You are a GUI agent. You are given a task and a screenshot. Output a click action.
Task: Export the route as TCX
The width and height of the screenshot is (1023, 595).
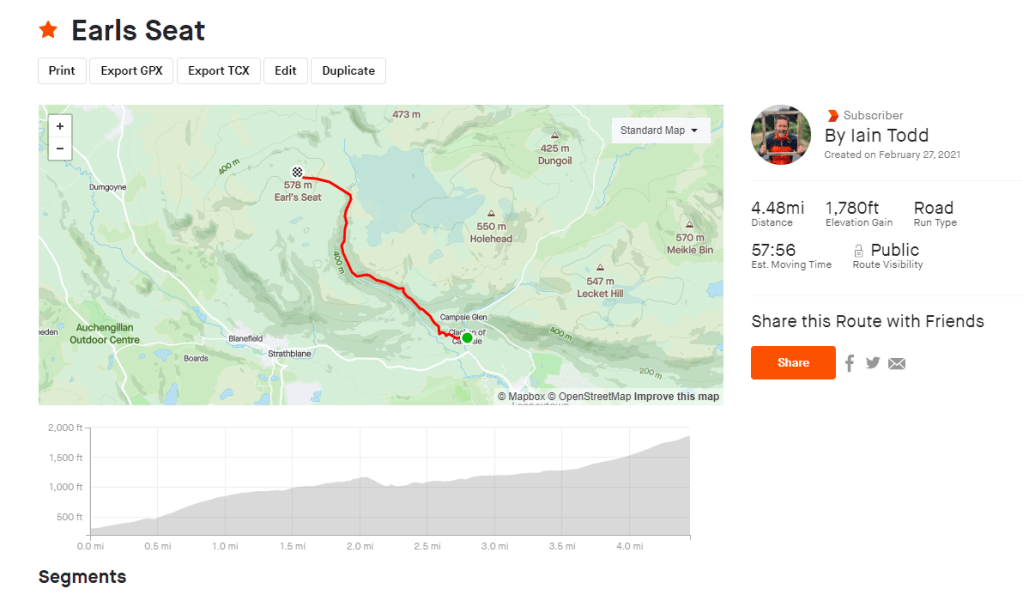click(x=219, y=71)
